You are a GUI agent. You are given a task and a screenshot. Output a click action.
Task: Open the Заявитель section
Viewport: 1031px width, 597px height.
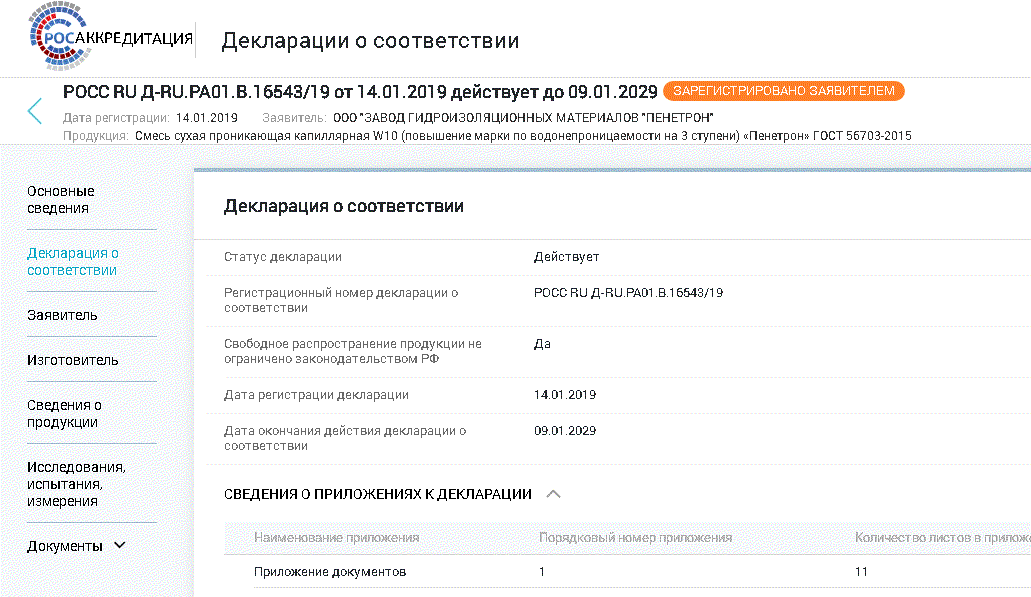pyautogui.click(x=62, y=315)
